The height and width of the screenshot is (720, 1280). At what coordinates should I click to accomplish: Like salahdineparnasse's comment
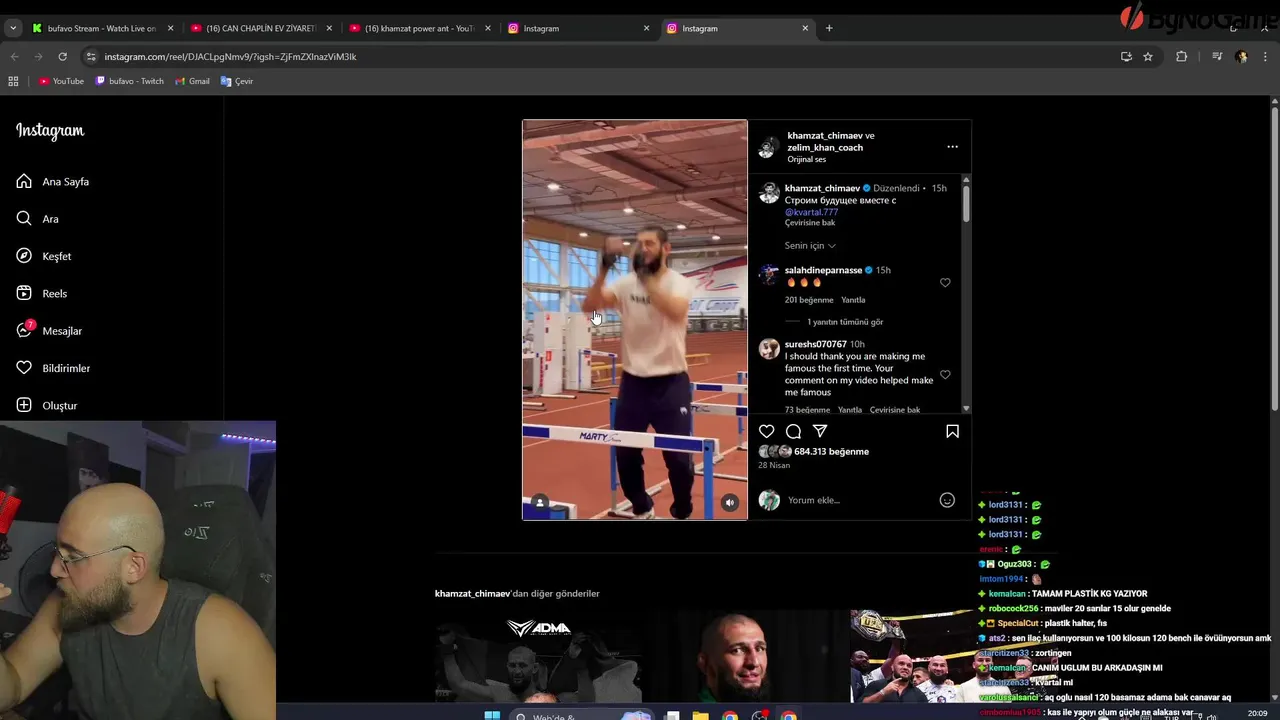945,283
